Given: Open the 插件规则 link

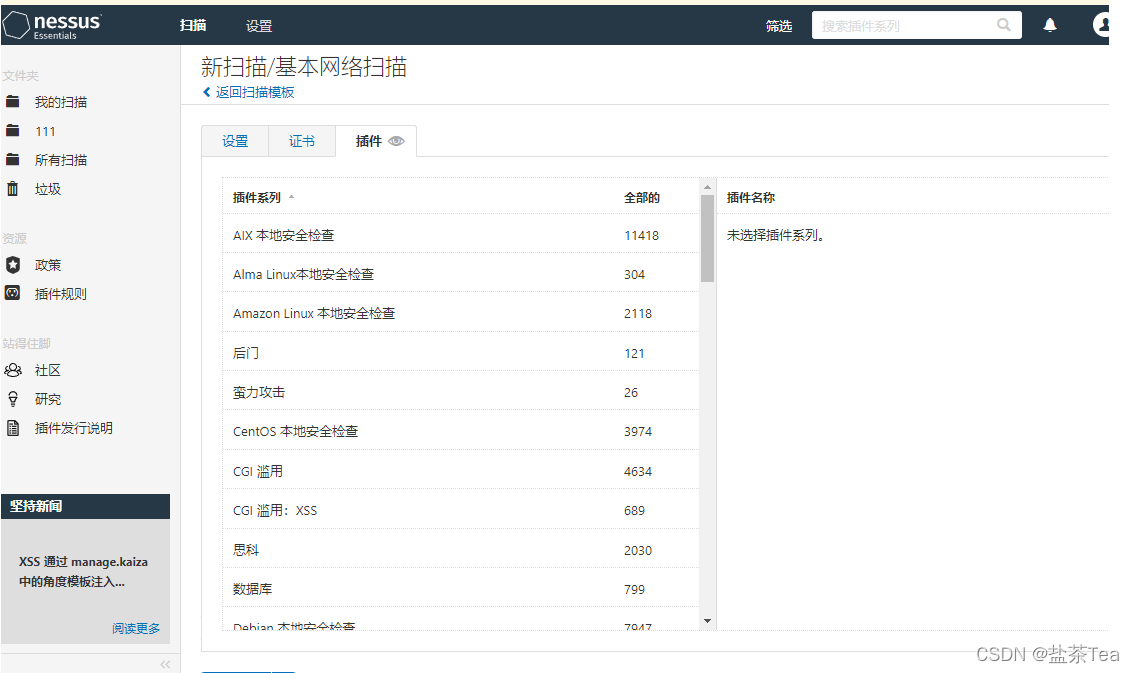Looking at the screenshot, I should tap(61, 293).
